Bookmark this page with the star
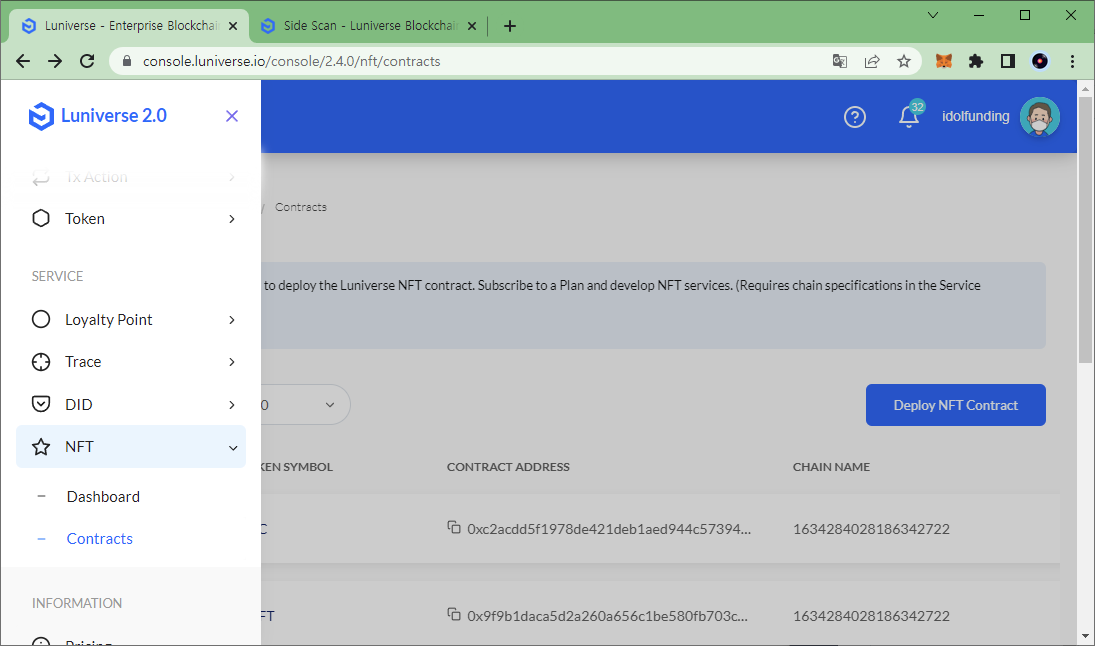Screen dimensions: 1095x646 click(x=904, y=61)
